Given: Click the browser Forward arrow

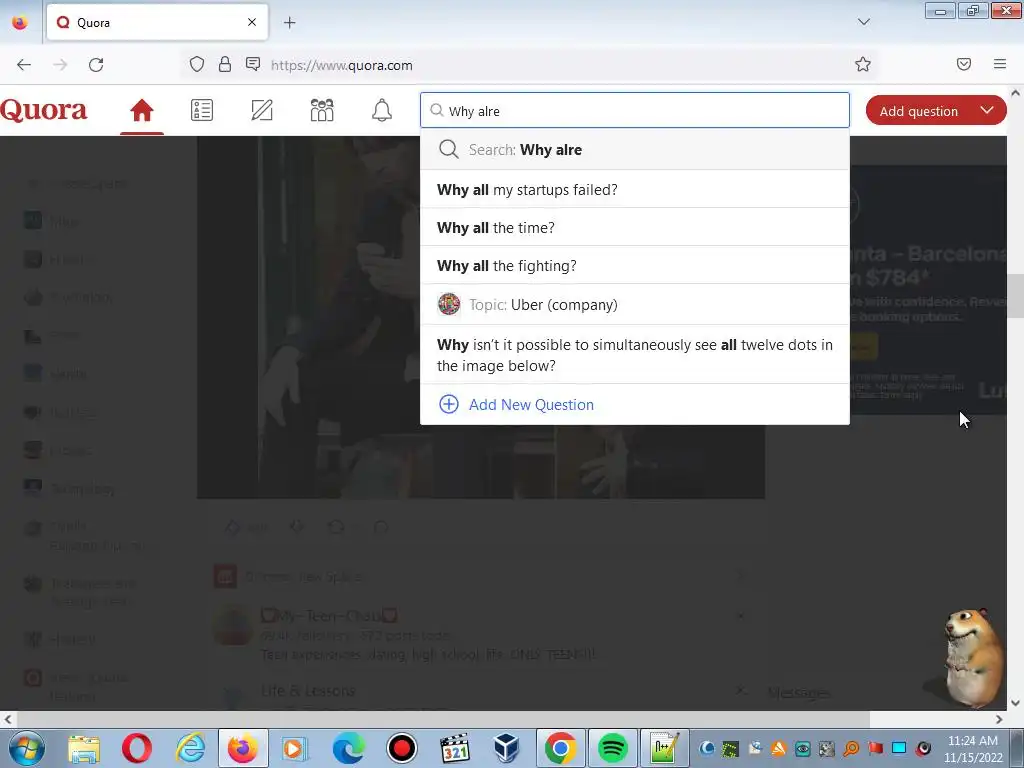Looking at the screenshot, I should [x=60, y=65].
